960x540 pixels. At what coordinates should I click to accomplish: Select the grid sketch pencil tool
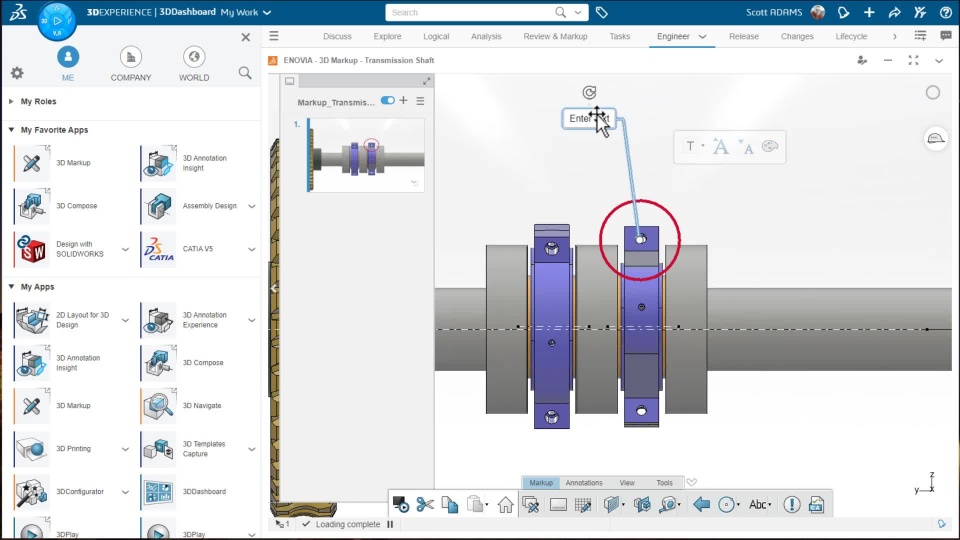(x=583, y=504)
